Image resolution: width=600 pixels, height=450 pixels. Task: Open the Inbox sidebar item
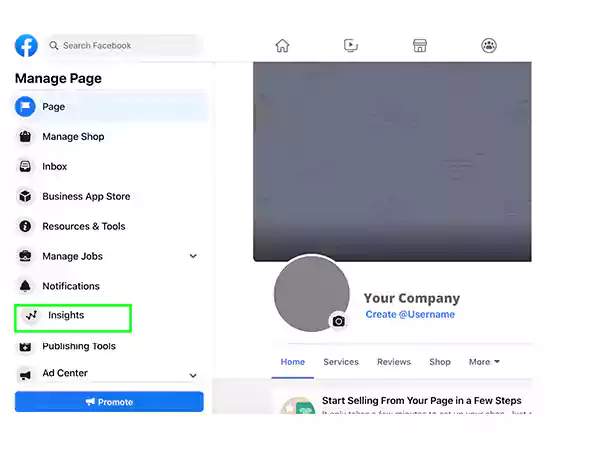54,166
